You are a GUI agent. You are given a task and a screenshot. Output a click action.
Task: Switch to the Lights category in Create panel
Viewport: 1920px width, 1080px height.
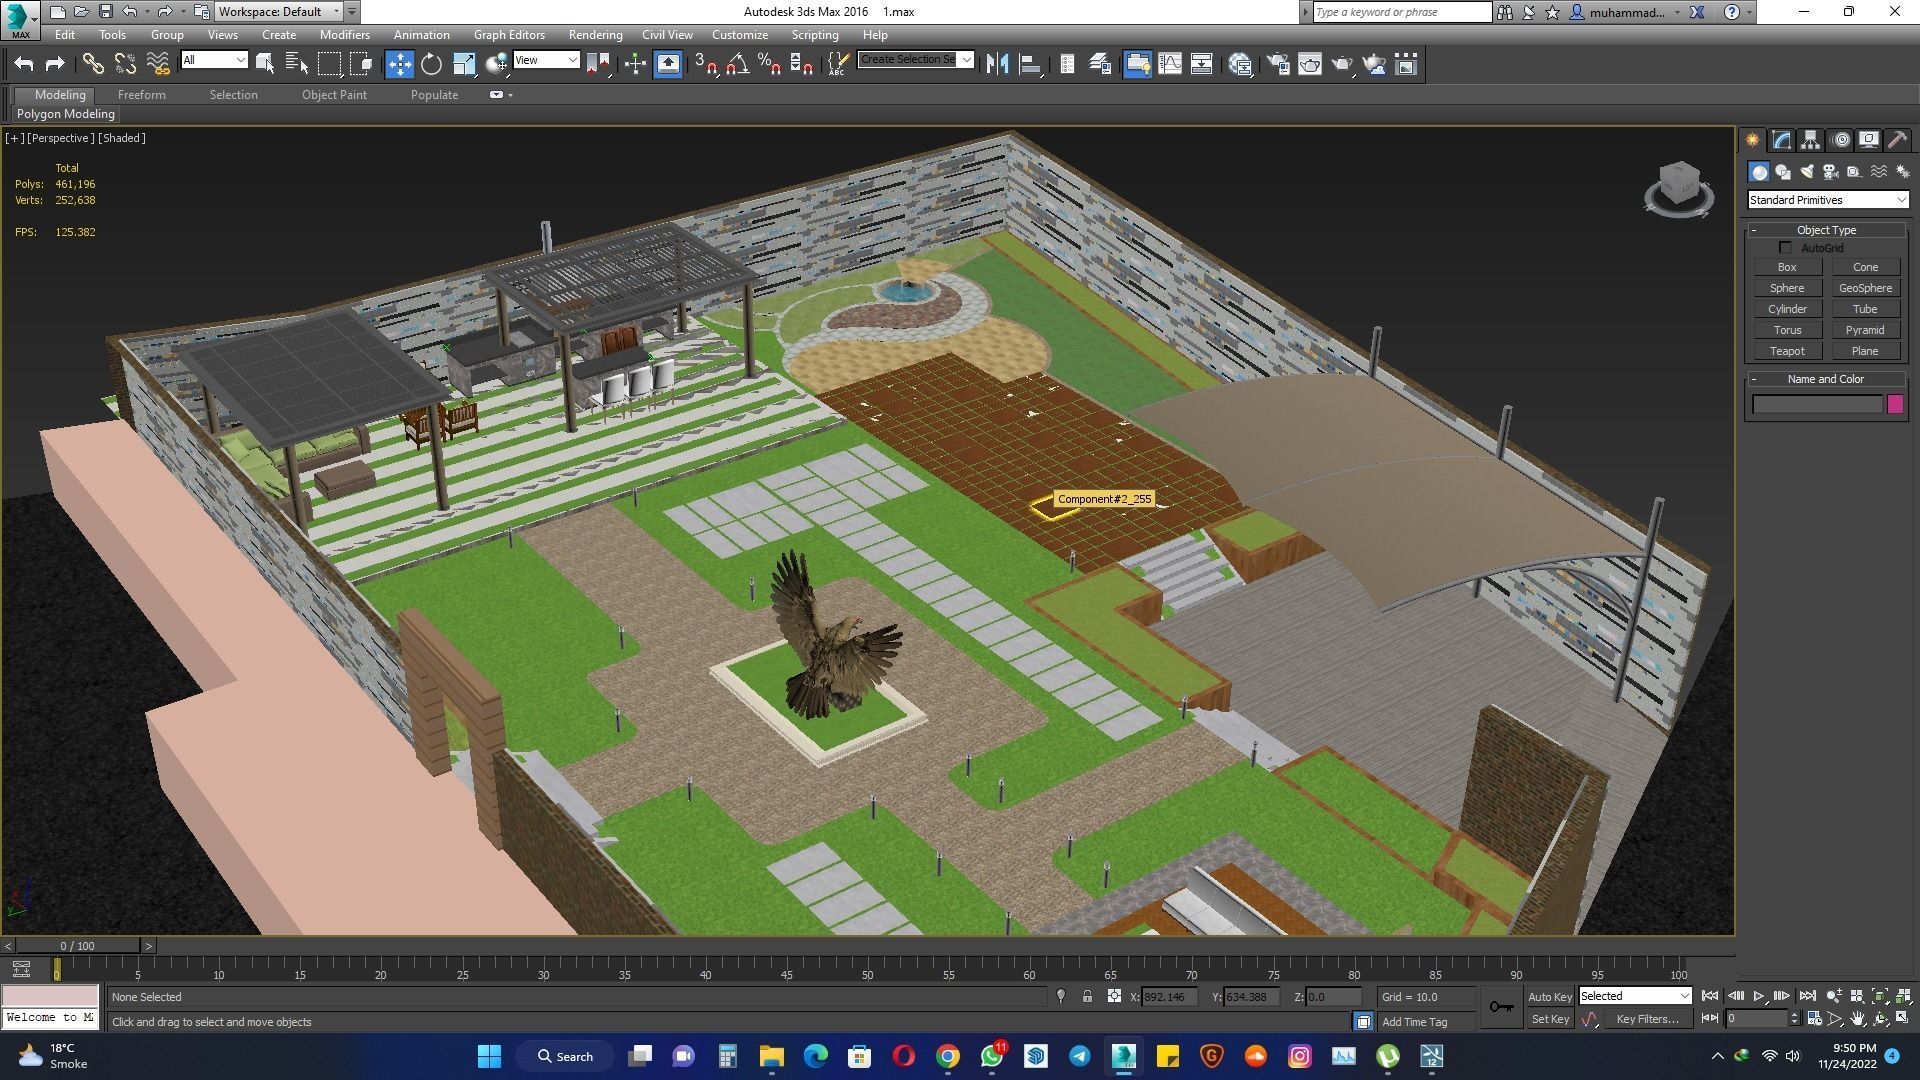point(1807,171)
